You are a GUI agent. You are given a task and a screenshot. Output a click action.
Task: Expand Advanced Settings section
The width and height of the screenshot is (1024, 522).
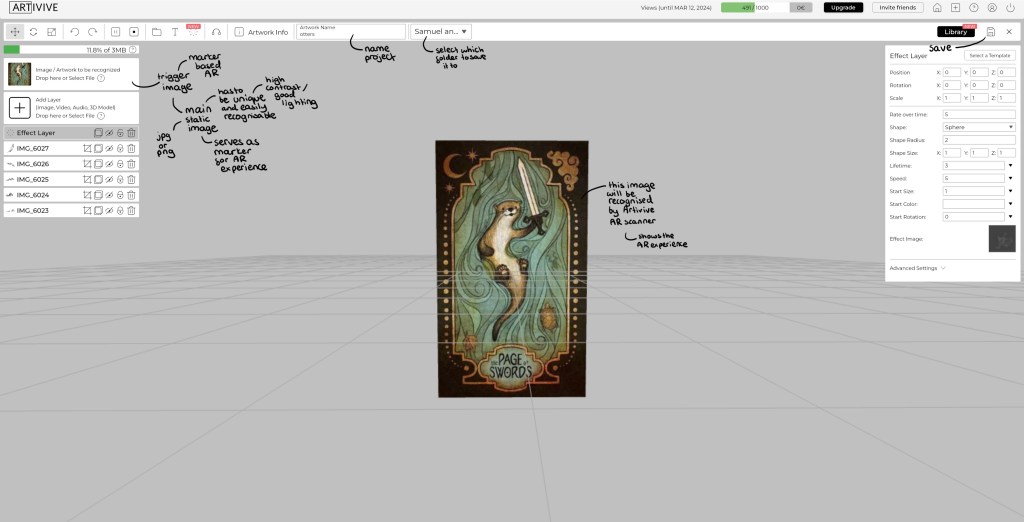tap(917, 268)
